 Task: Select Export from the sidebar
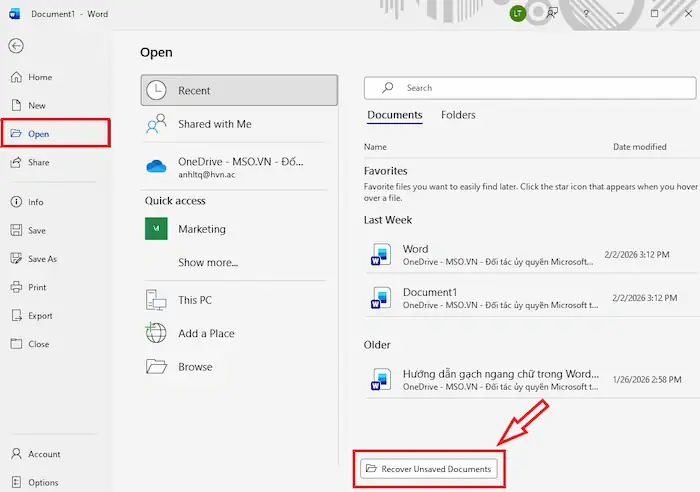pos(40,316)
